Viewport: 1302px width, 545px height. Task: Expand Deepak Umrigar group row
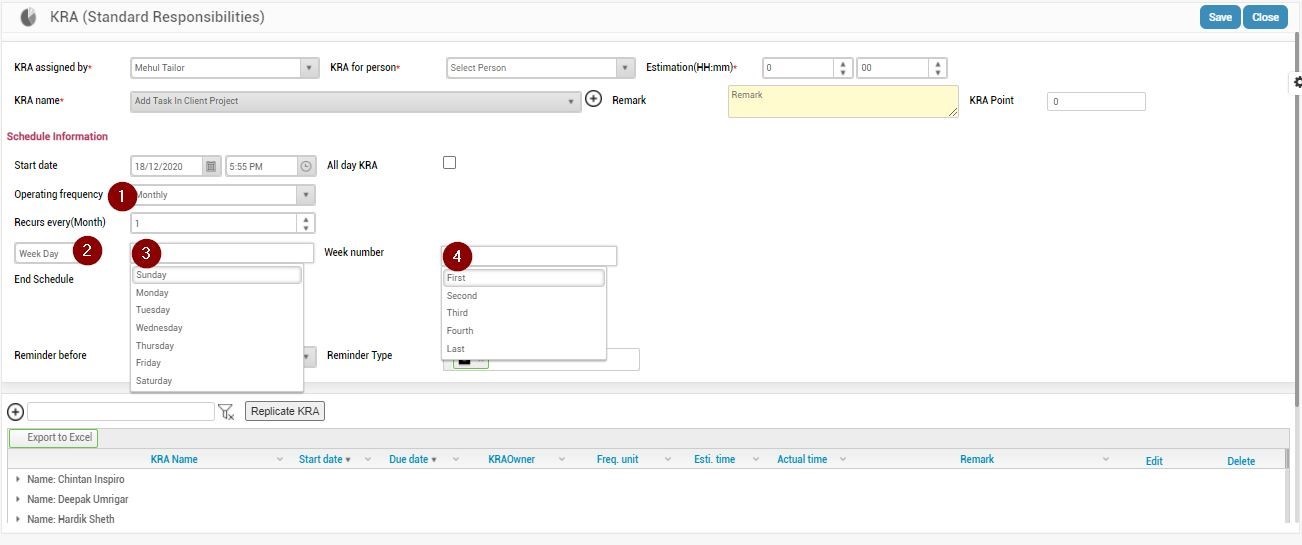(18, 500)
